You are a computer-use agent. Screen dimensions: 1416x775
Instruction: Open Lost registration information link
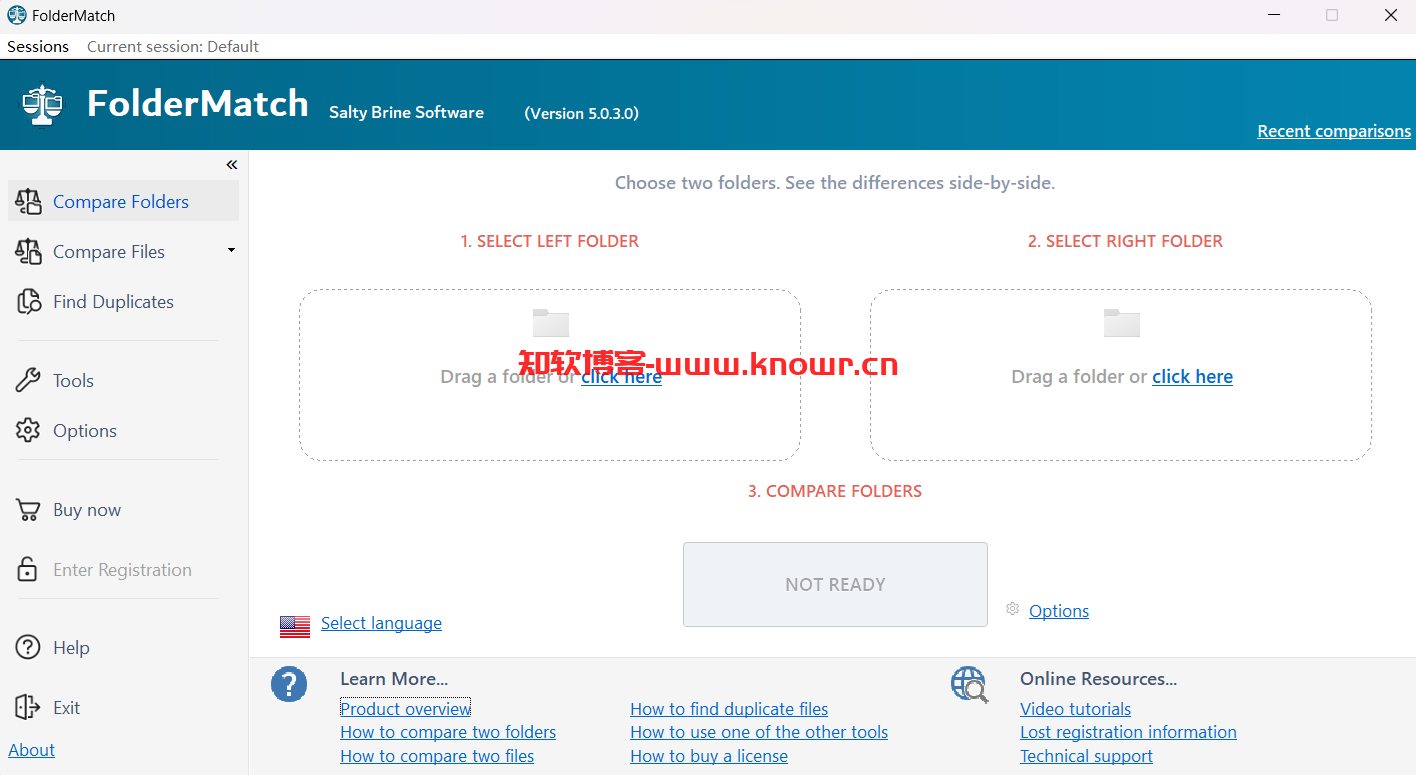pos(1128,732)
